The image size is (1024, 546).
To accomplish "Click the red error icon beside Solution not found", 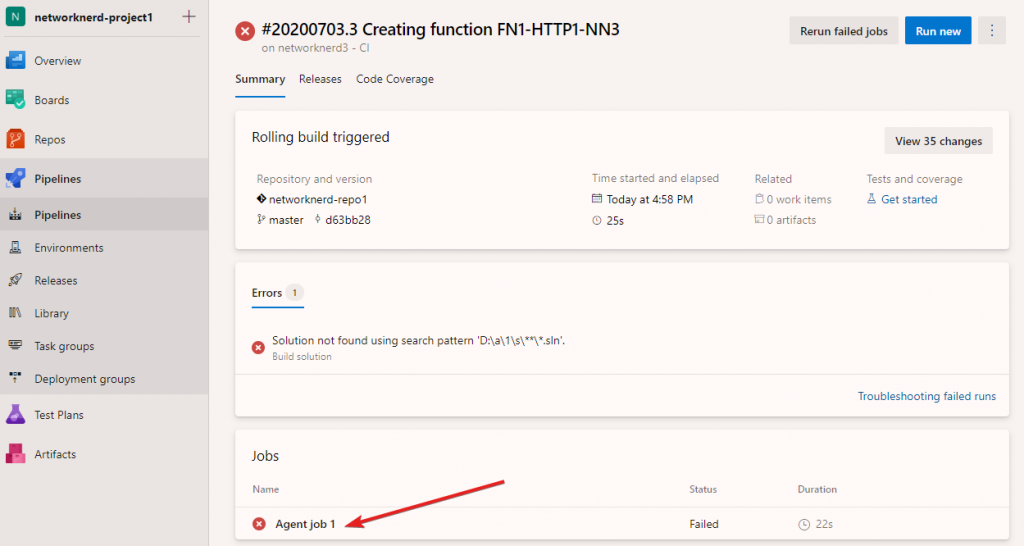I will coord(259,347).
